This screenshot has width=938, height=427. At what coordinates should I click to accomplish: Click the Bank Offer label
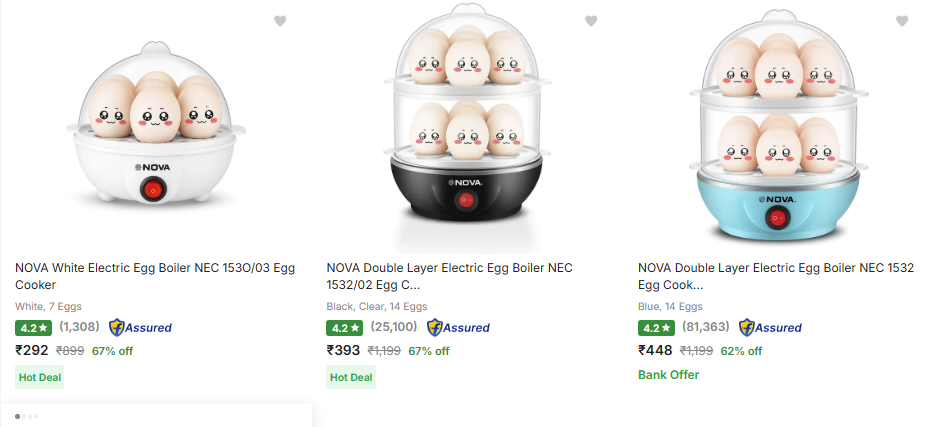[668, 375]
